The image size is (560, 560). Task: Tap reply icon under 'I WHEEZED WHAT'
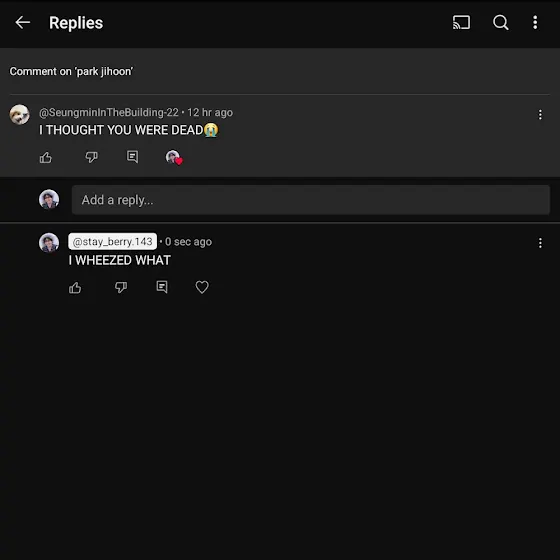point(162,287)
